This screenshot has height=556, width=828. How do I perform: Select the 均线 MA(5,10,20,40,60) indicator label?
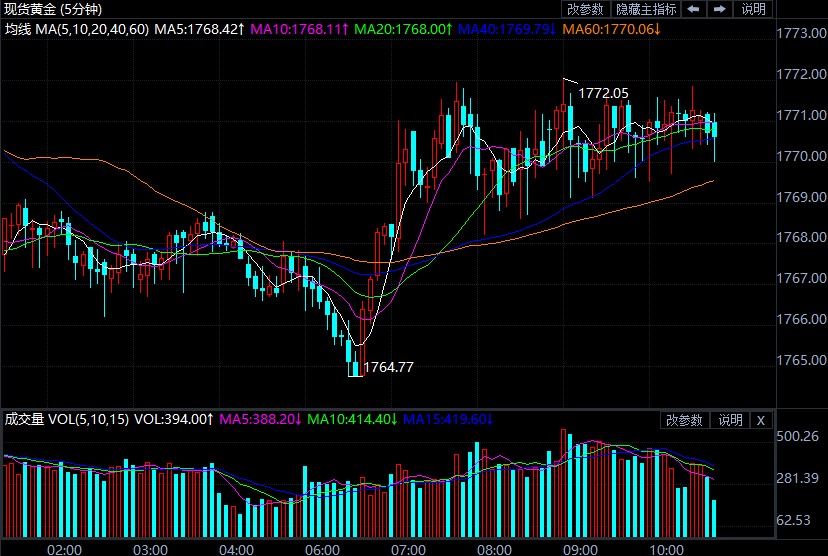pyautogui.click(x=77, y=30)
